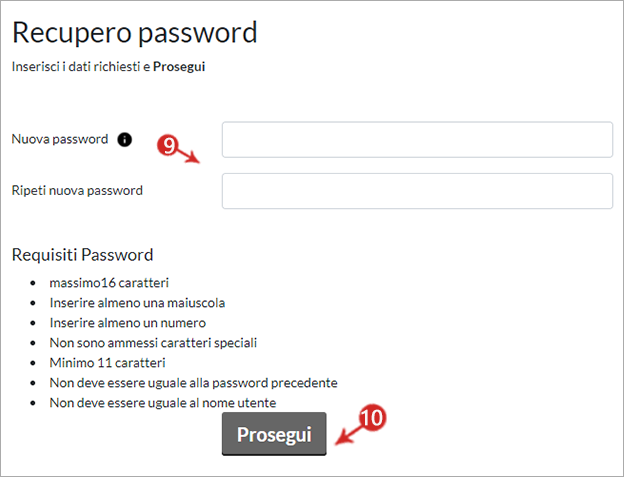Click the Recupero password heading
This screenshot has width=624, height=477.
[135, 33]
